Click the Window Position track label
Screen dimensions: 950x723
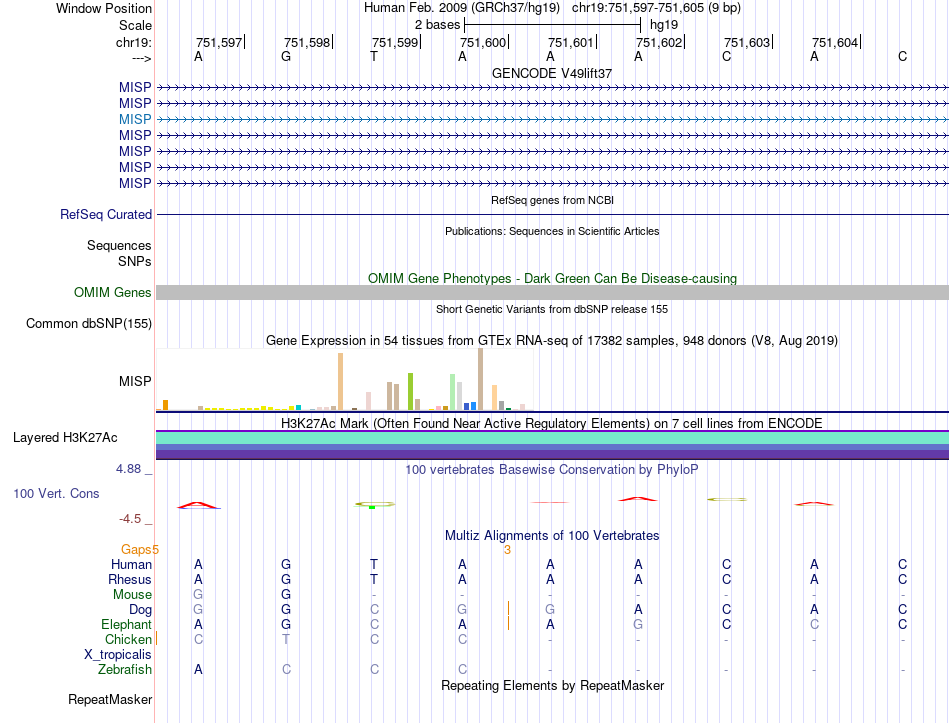[104, 8]
